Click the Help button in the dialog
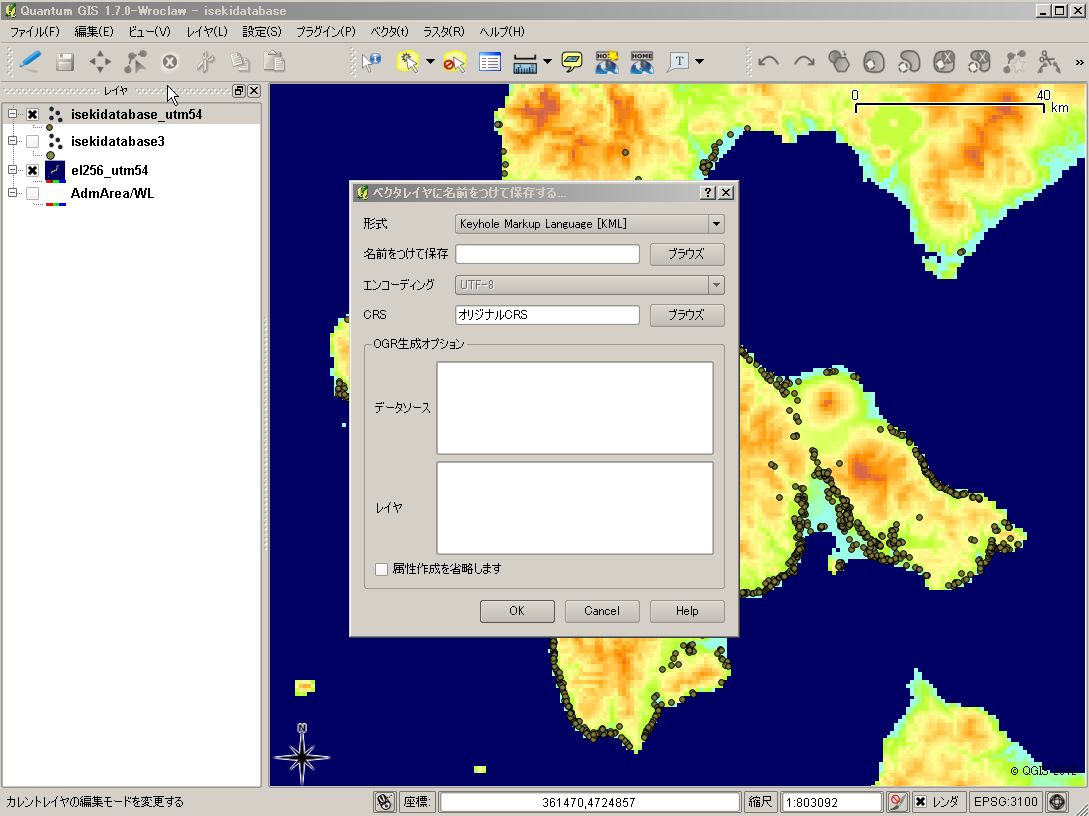The height and width of the screenshot is (816, 1089). (687, 611)
